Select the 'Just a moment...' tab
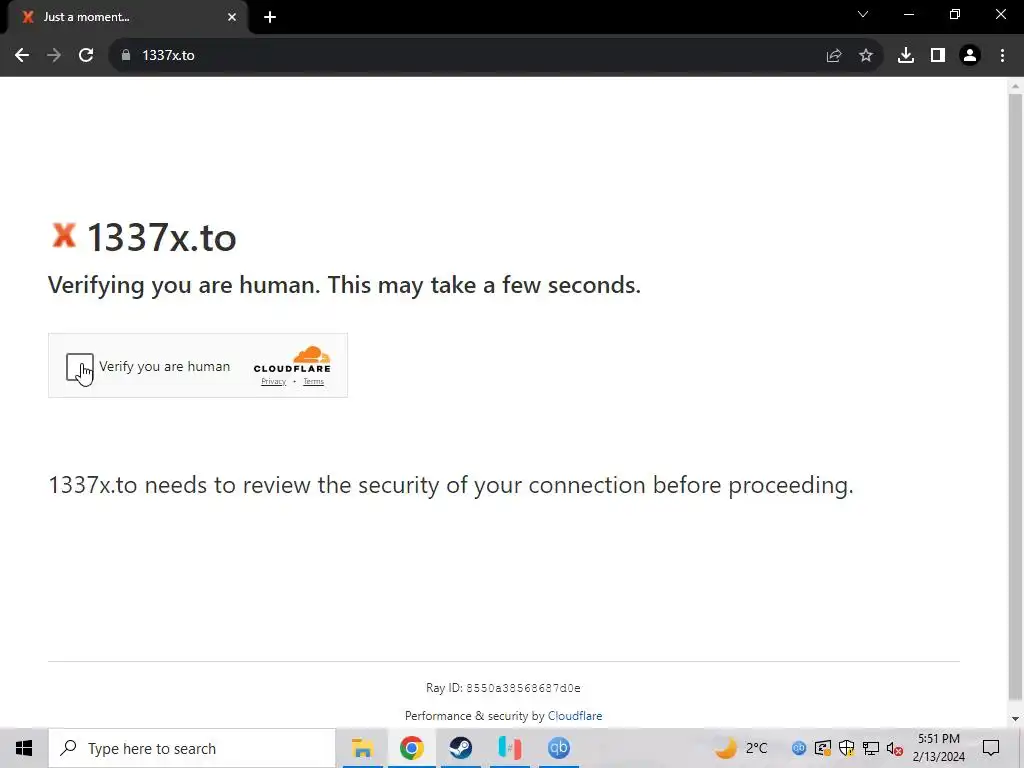Viewport: 1024px width, 768px height. (127, 17)
